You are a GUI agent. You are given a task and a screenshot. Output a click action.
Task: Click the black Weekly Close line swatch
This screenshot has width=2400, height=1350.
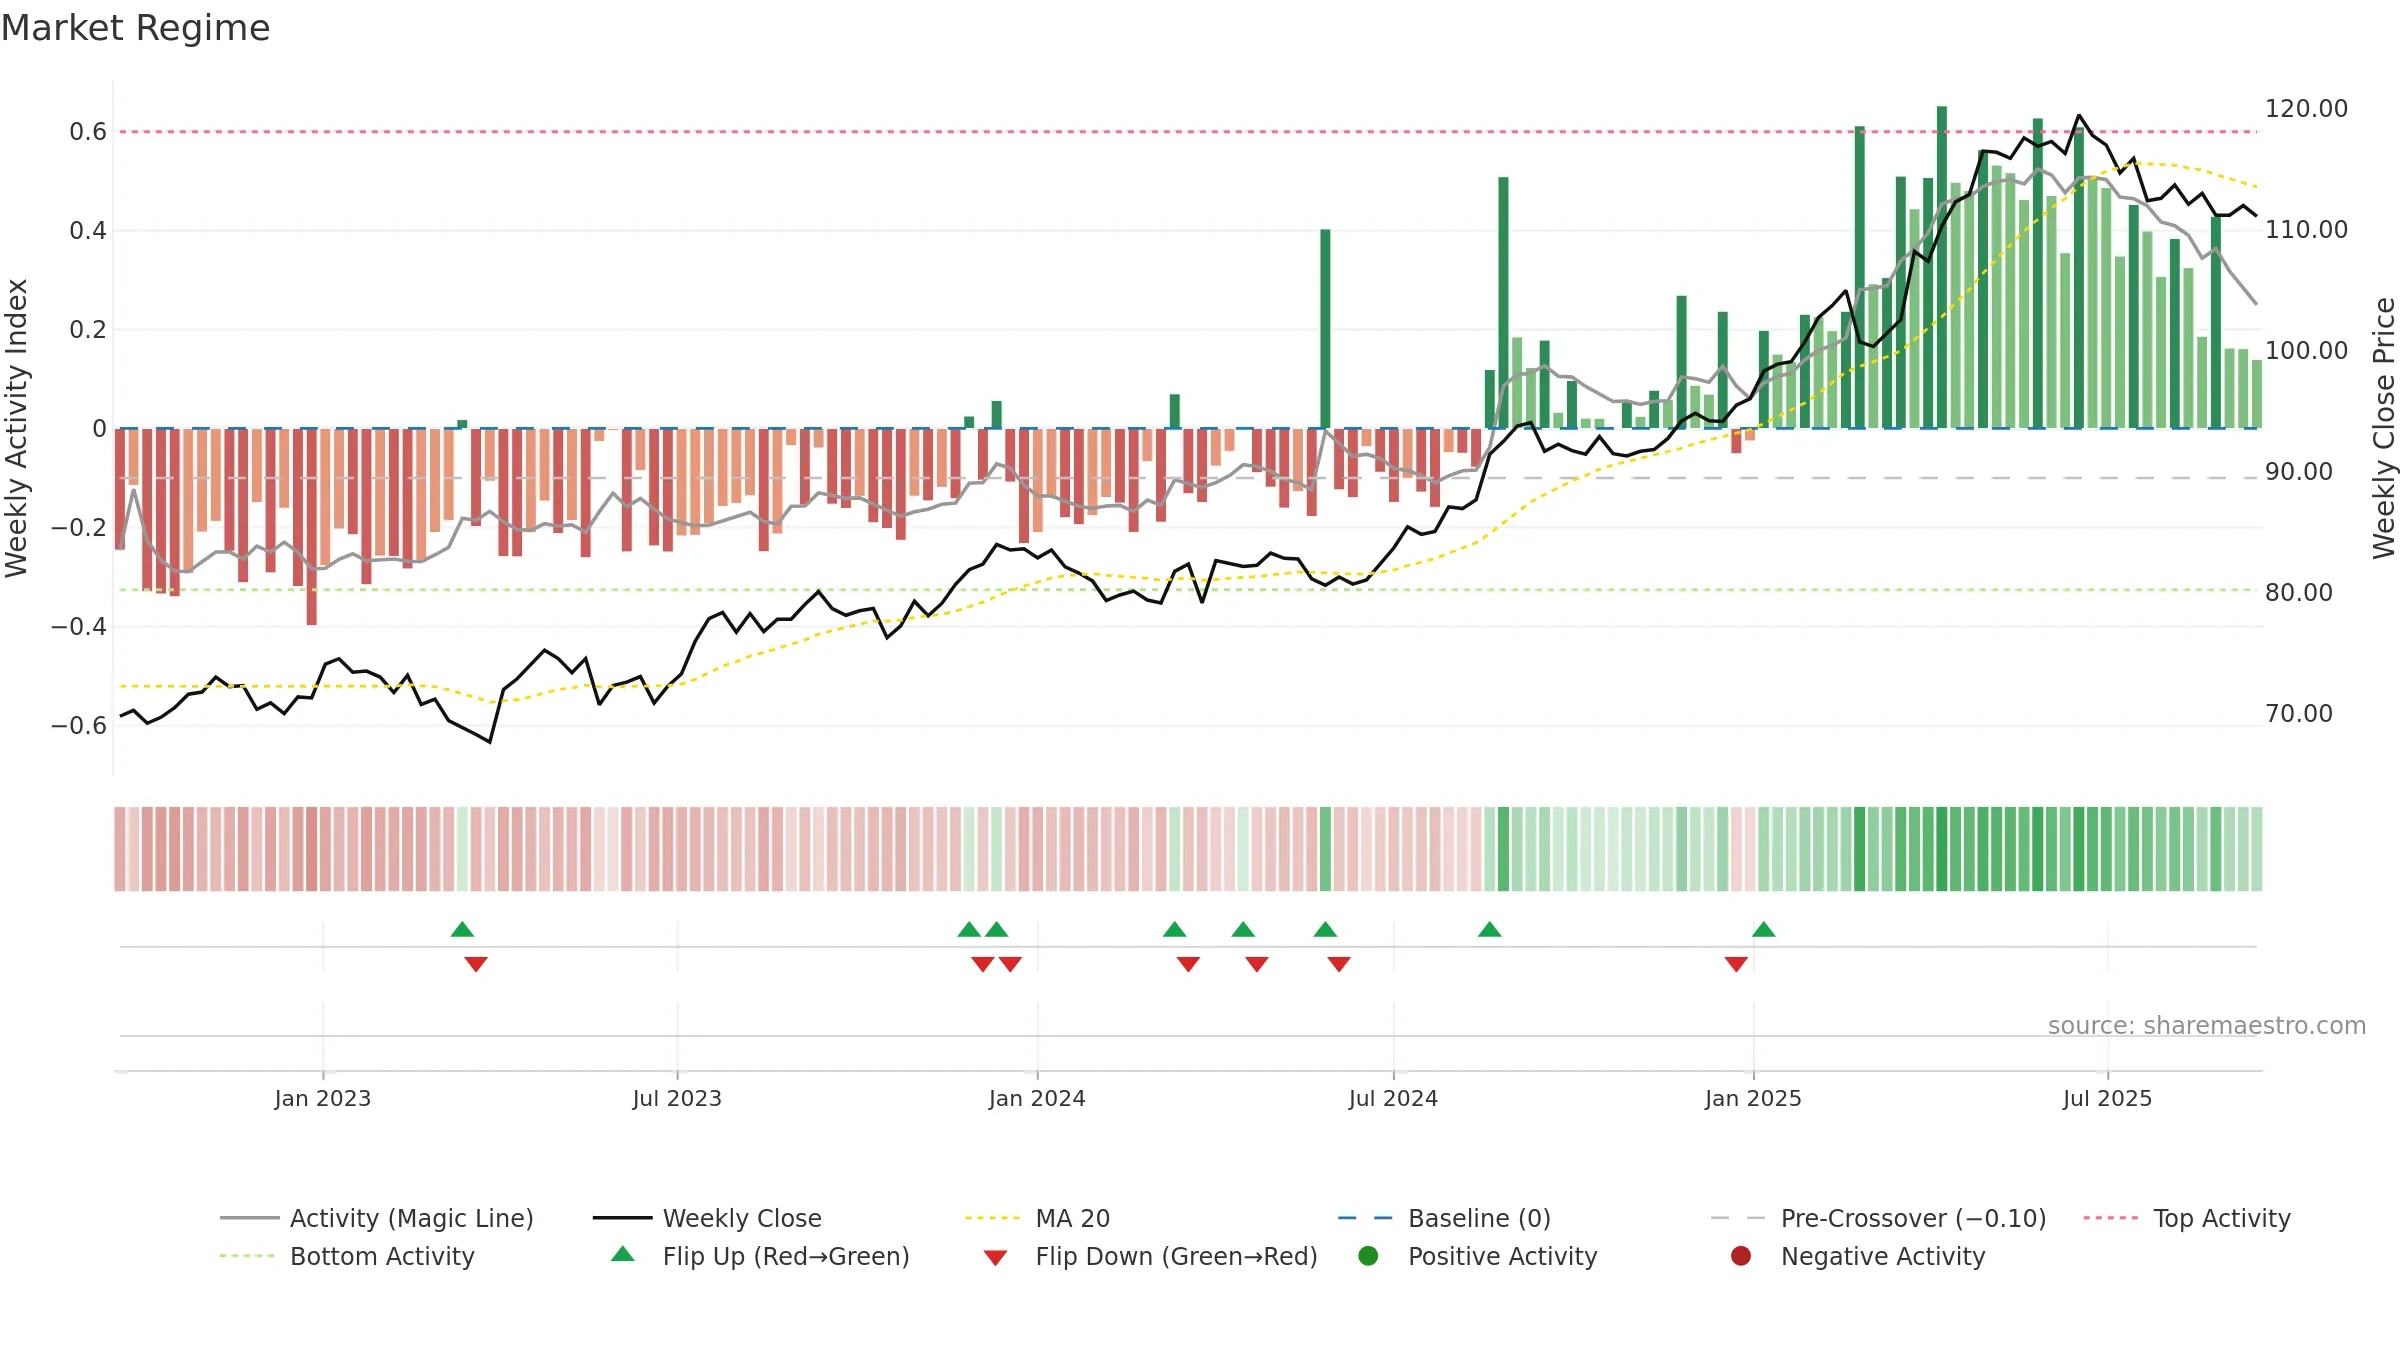click(x=622, y=1218)
